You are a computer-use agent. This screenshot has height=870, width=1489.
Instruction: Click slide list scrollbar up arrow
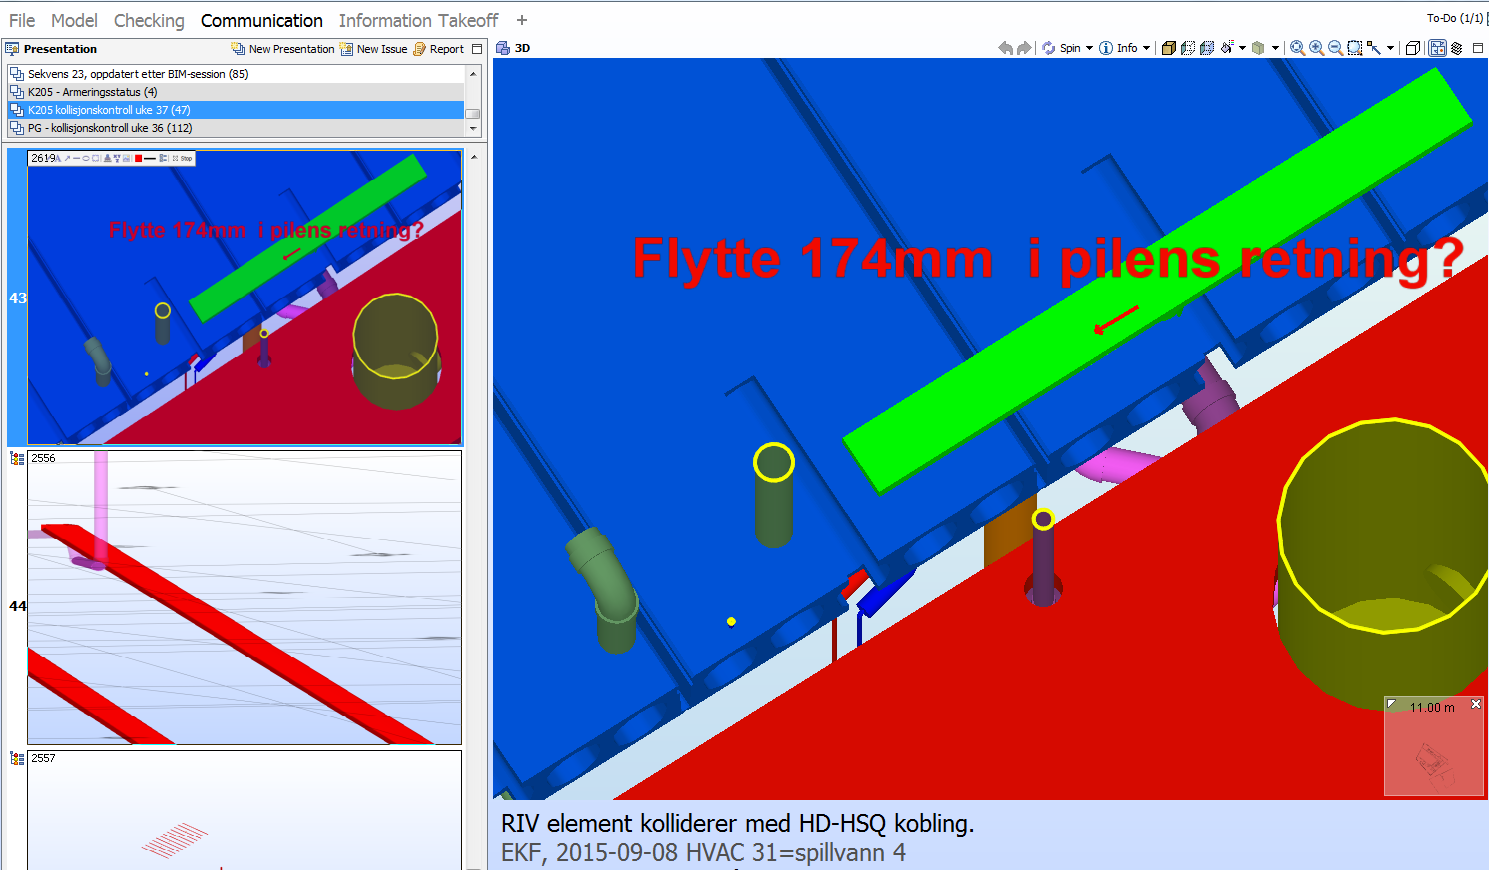tap(474, 157)
